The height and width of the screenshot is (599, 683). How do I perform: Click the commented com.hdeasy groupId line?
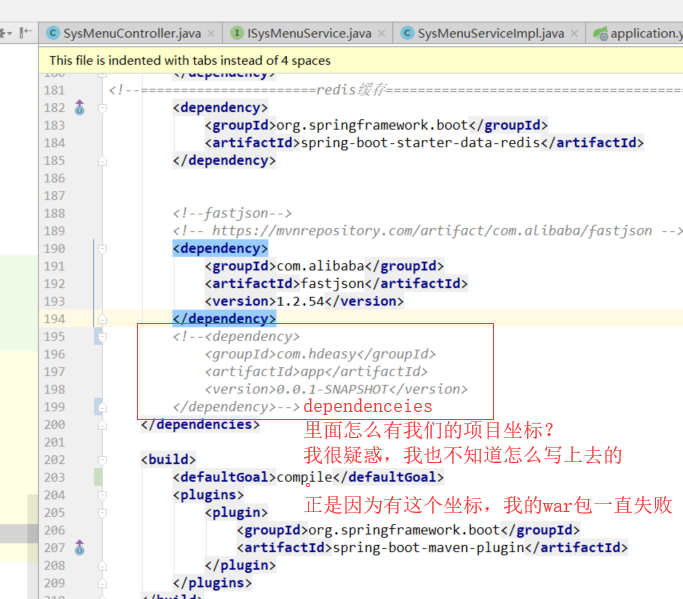tap(320, 354)
